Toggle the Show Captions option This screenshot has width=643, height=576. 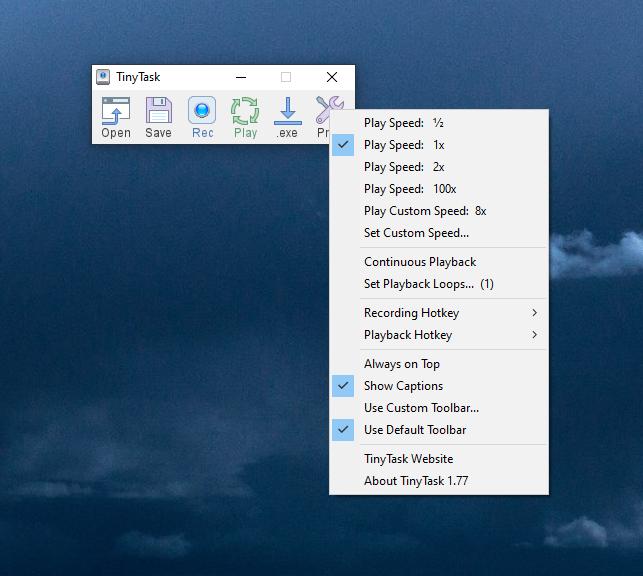tap(403, 386)
